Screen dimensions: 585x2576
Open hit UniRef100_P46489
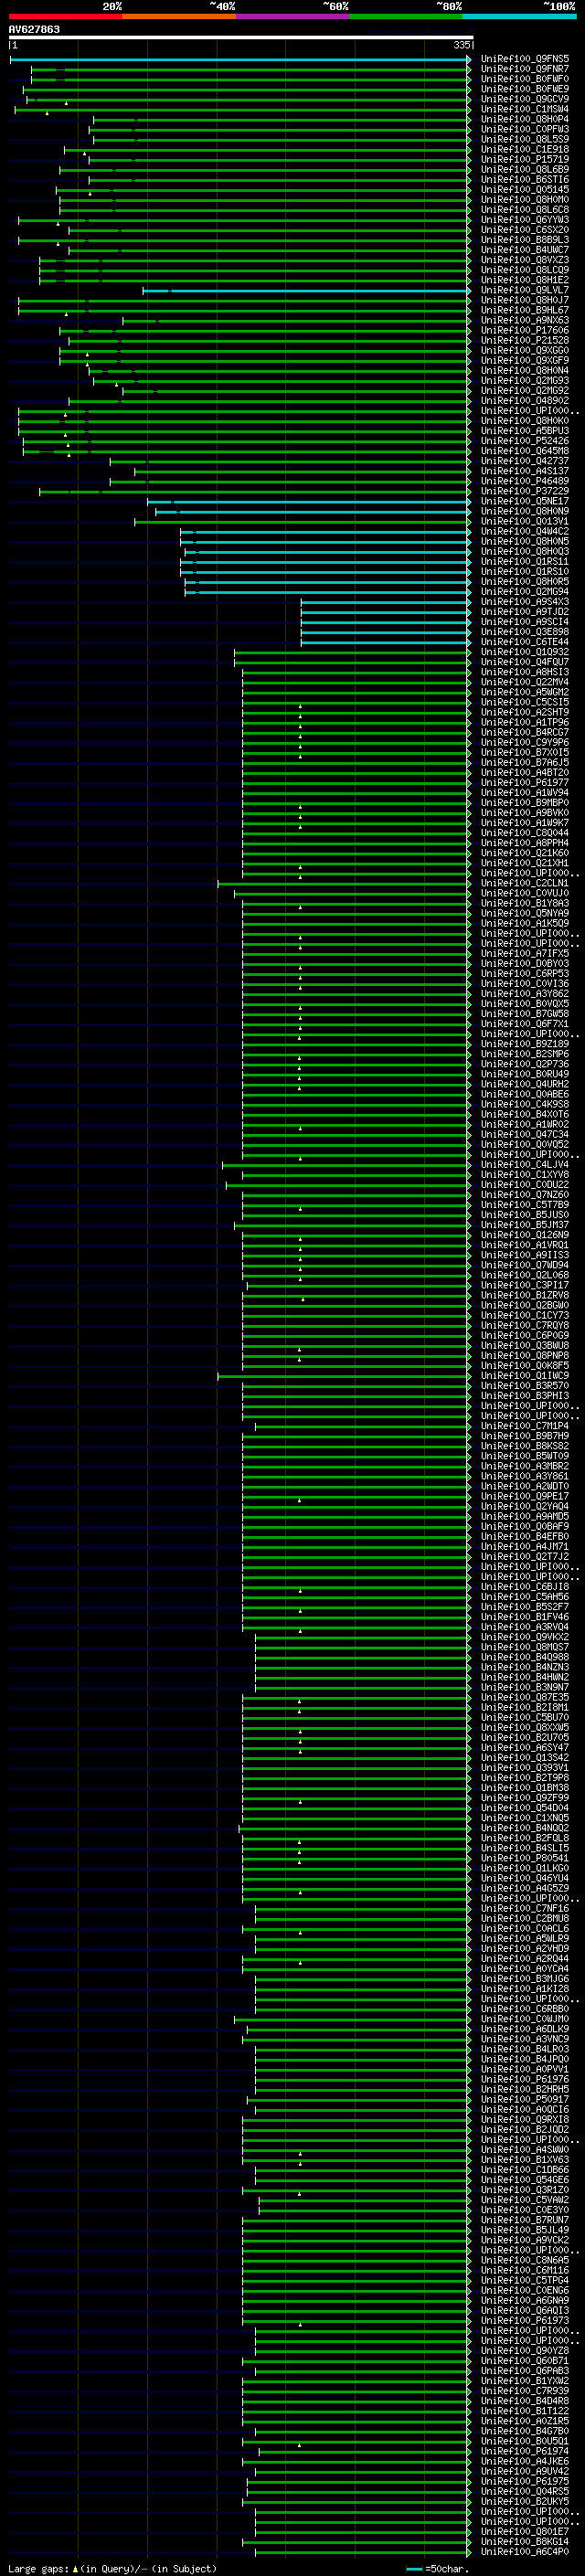click(x=525, y=481)
